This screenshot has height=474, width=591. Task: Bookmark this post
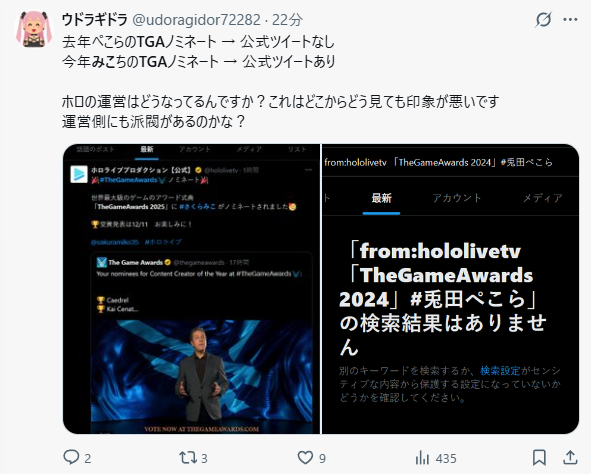(539, 458)
